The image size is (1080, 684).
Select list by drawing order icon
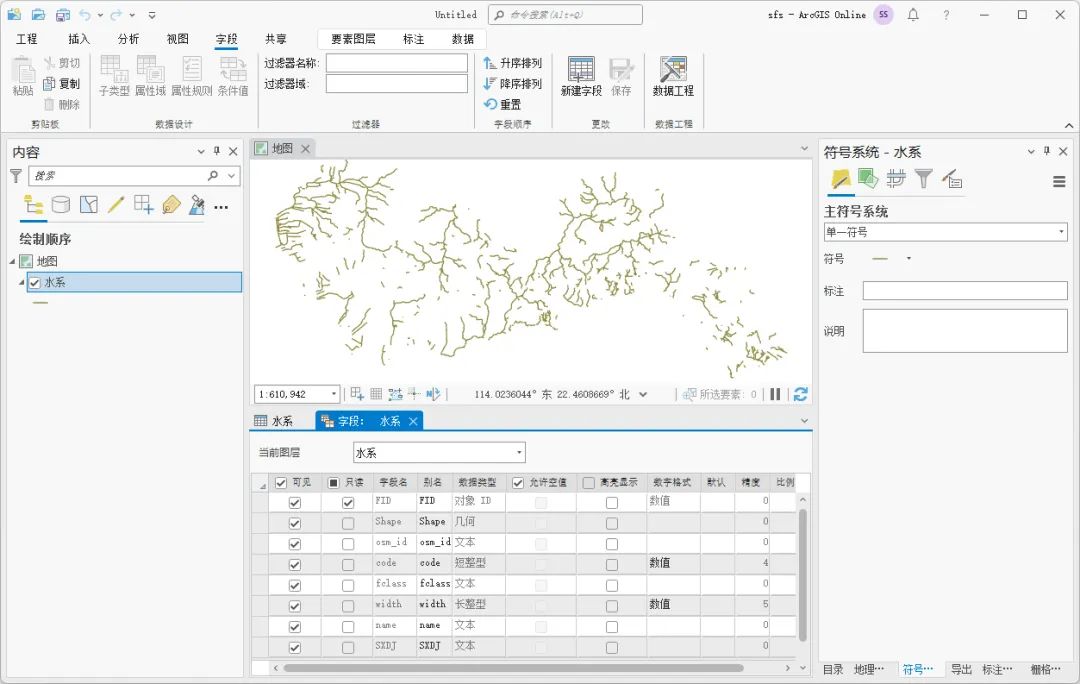click(x=33, y=205)
